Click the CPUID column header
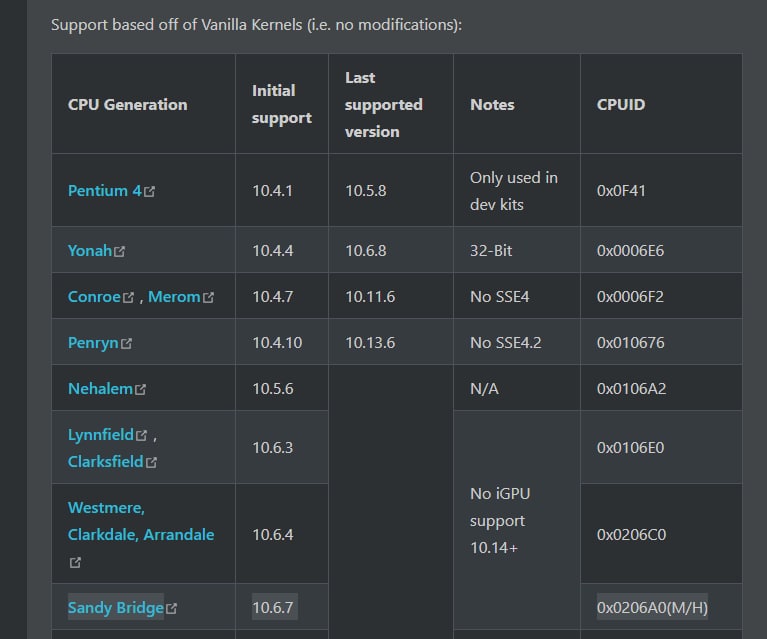 coord(622,104)
